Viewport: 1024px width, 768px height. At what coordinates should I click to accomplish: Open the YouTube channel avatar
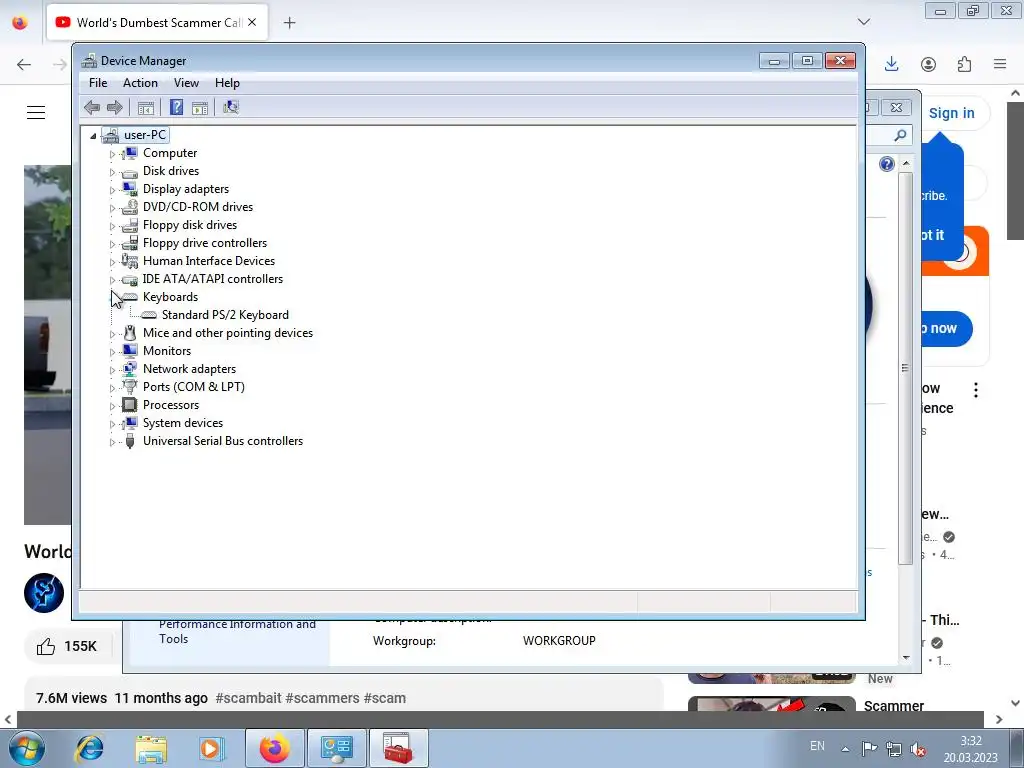click(44, 593)
